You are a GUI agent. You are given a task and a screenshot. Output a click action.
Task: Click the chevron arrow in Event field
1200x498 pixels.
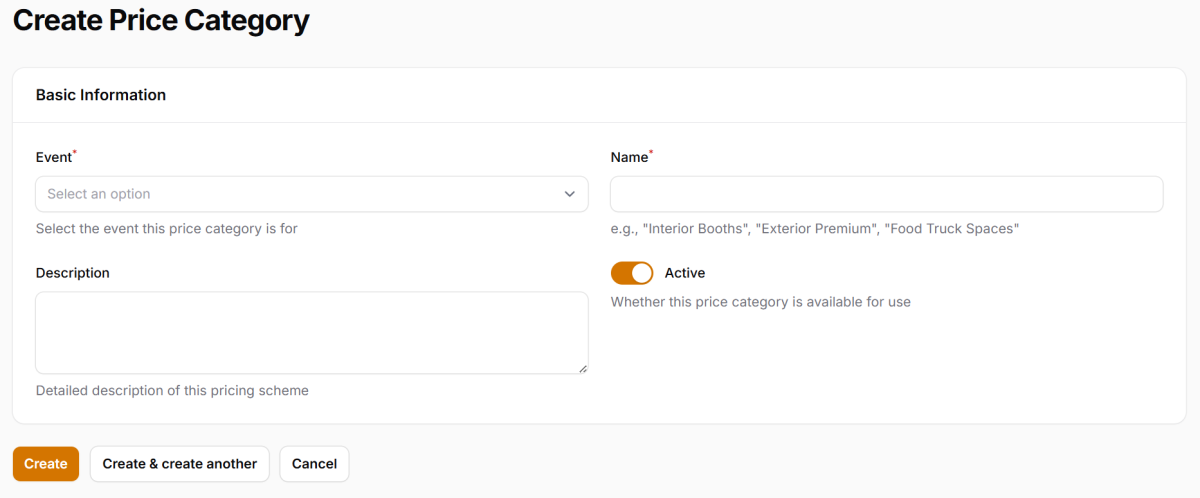click(570, 194)
